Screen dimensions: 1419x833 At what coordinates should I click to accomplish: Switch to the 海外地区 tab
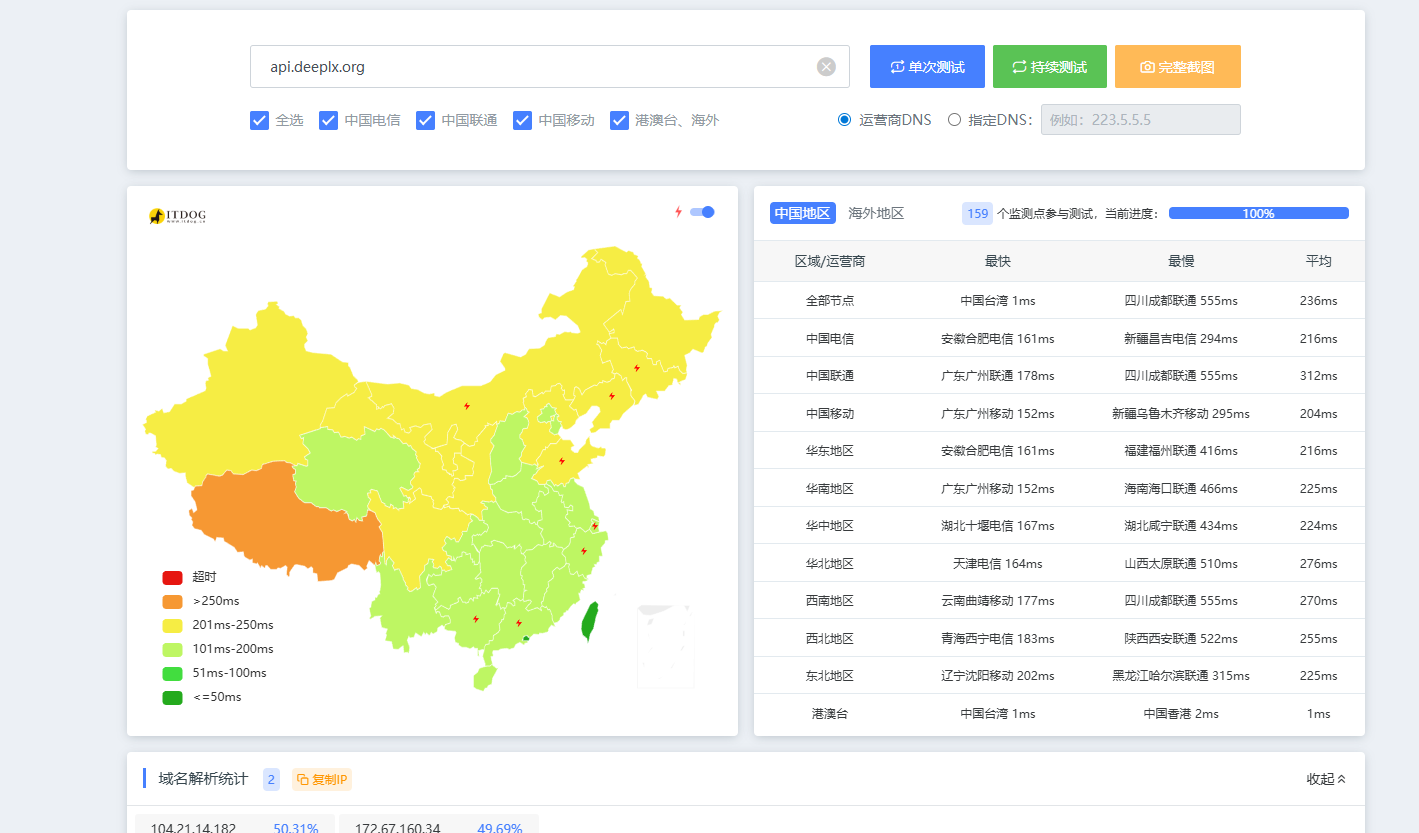(876, 213)
